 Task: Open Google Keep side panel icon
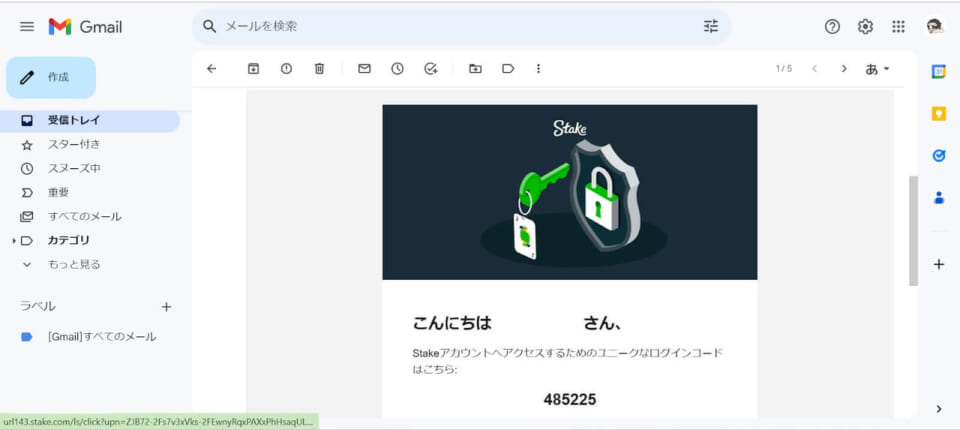pos(939,114)
